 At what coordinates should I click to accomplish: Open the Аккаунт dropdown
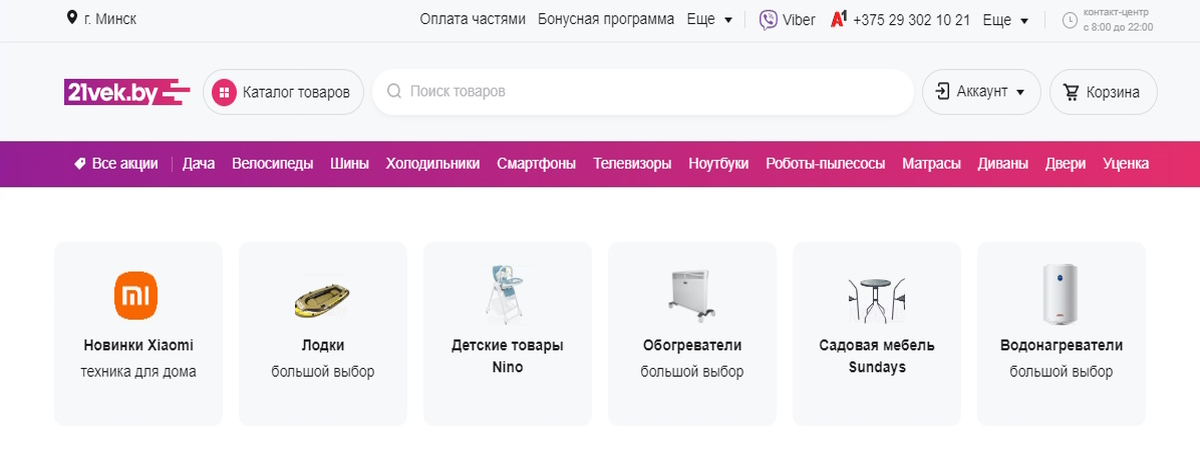(981, 92)
